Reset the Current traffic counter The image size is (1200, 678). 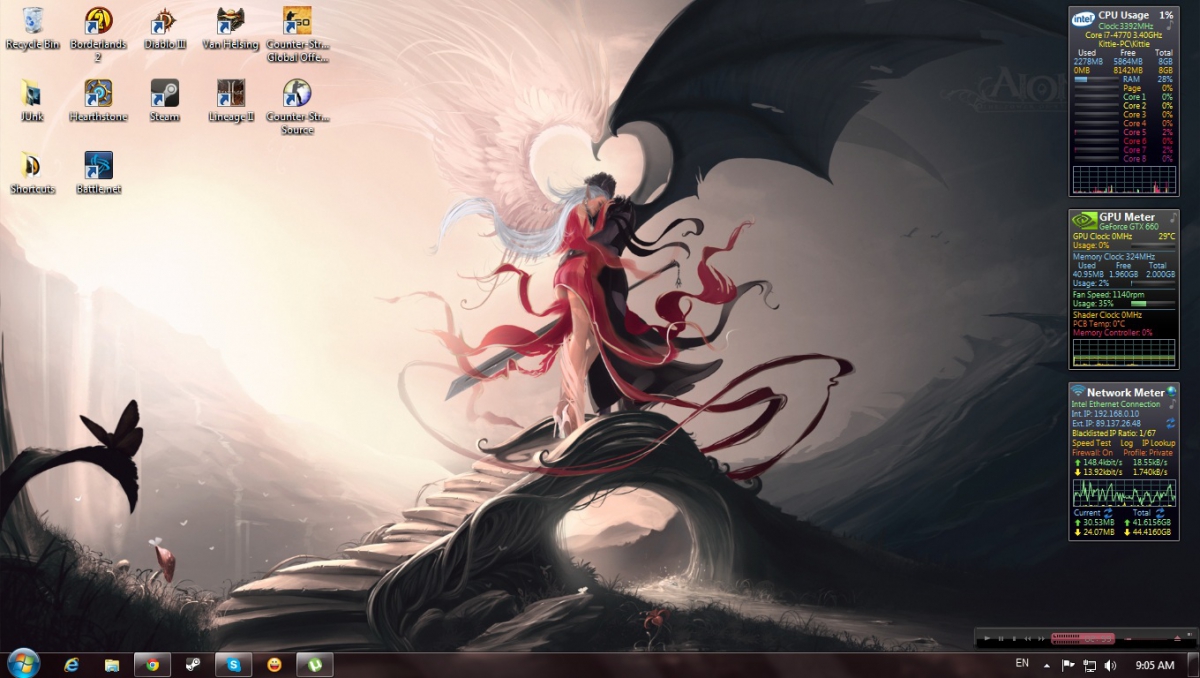[1108, 512]
